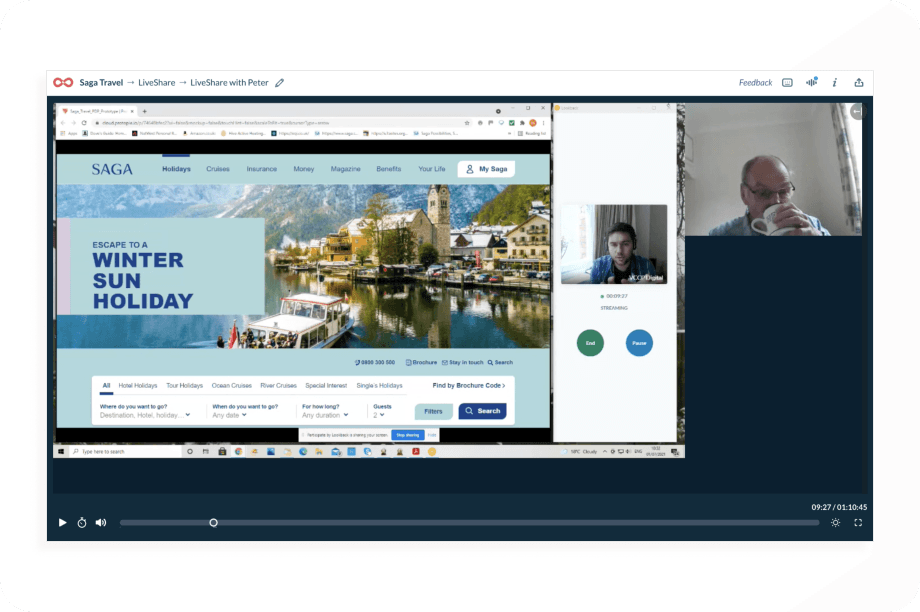The width and height of the screenshot is (920, 612).
Task: Show session info with the i icon
Action: (834, 83)
